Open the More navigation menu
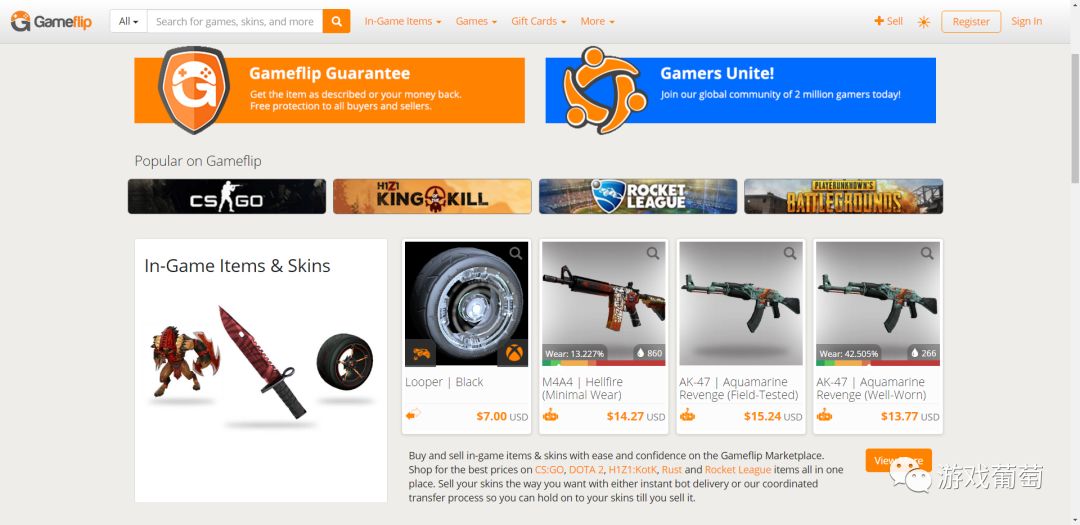This screenshot has width=1080, height=525. (597, 21)
